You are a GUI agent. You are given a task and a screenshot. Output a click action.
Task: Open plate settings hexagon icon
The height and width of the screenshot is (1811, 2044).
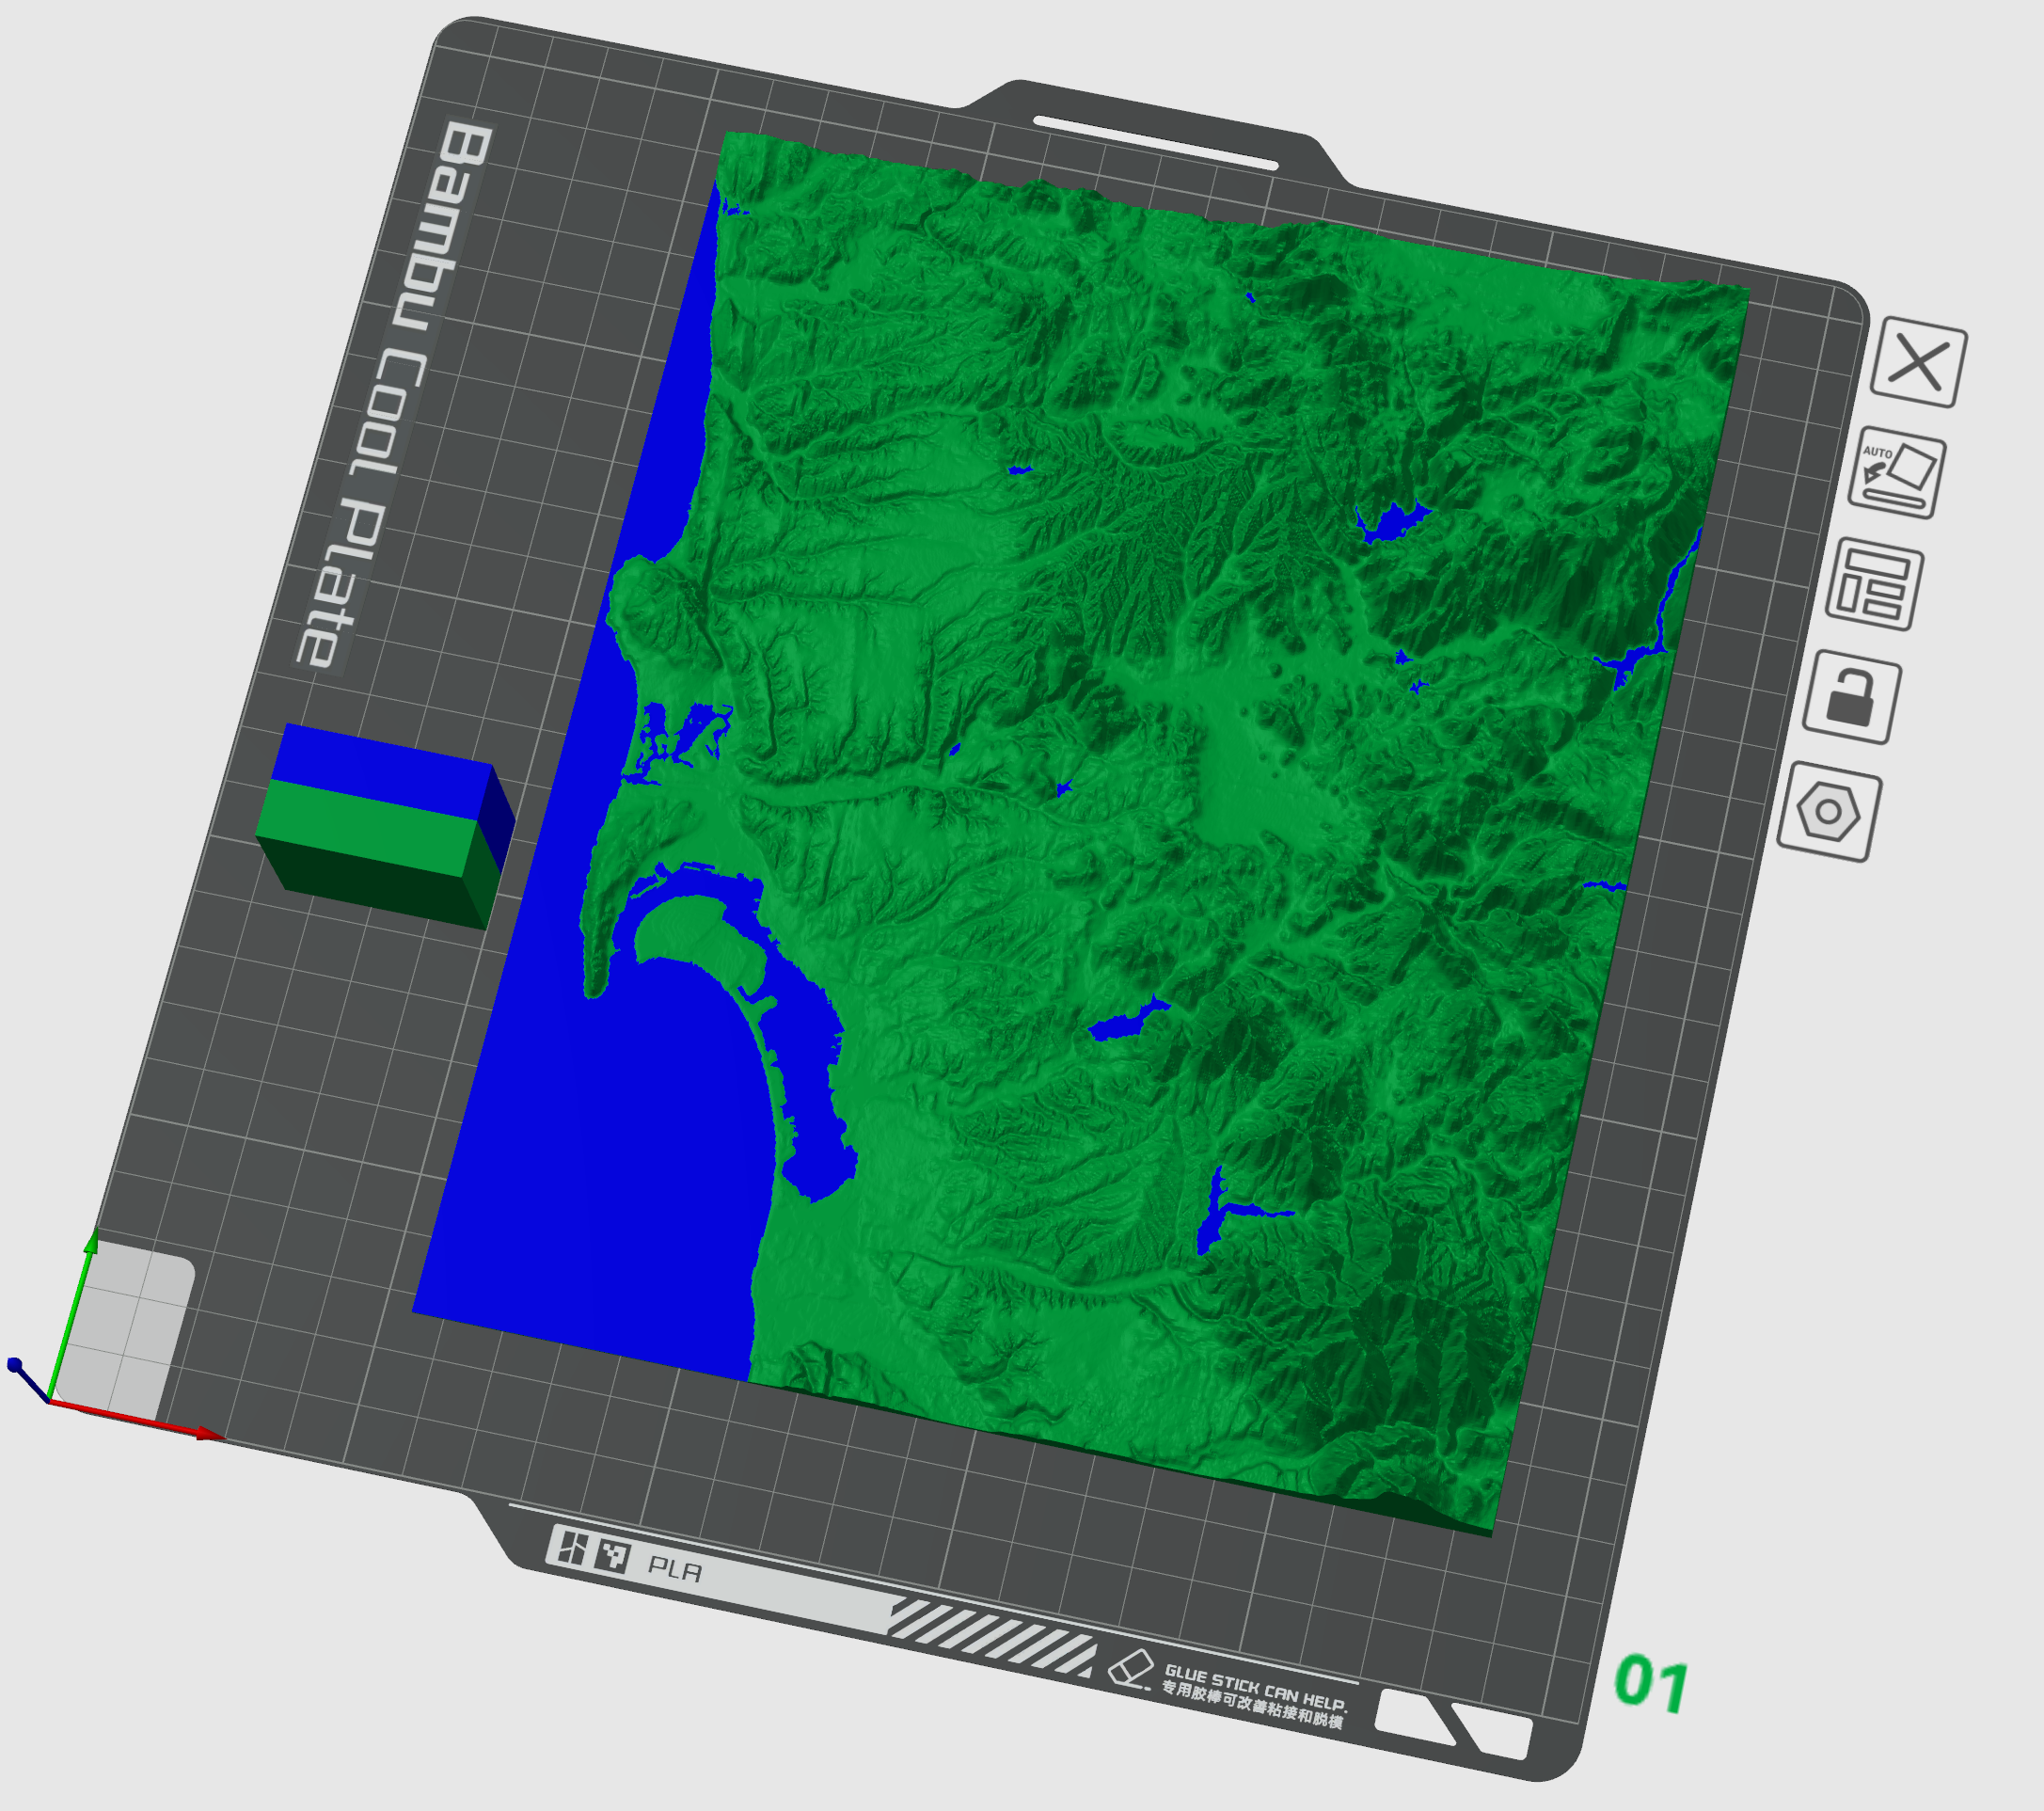pyautogui.click(x=1828, y=811)
